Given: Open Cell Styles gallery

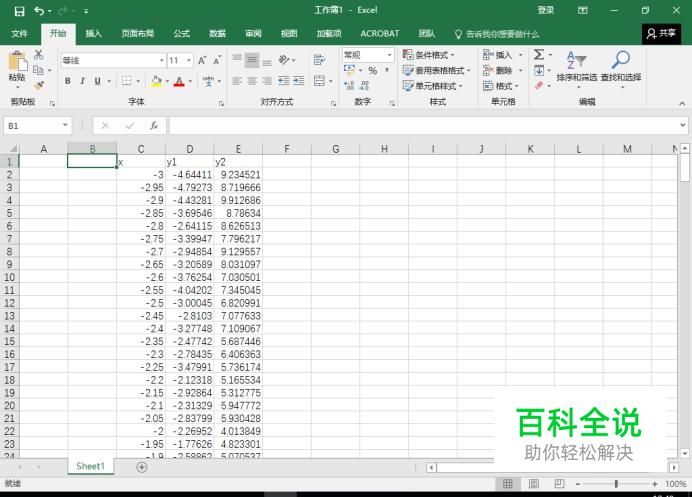Looking at the screenshot, I should tap(432, 86).
